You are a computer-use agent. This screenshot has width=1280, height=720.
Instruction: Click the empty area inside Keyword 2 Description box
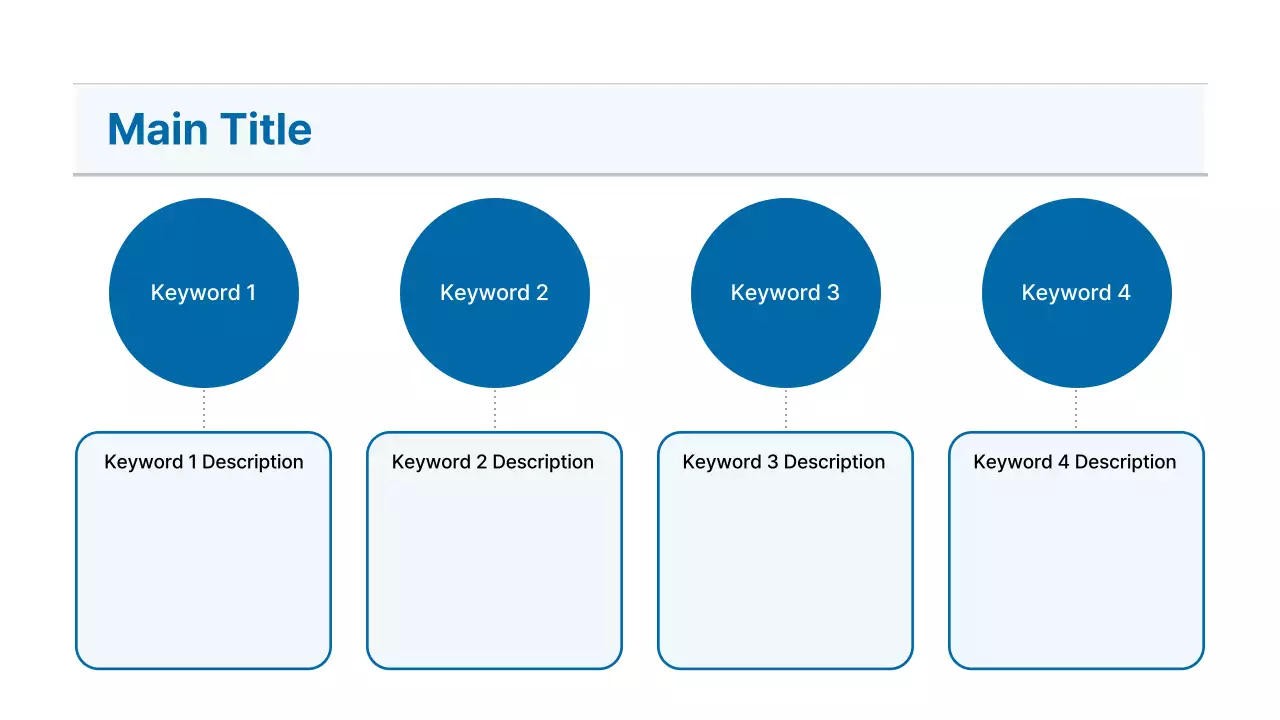(494, 570)
